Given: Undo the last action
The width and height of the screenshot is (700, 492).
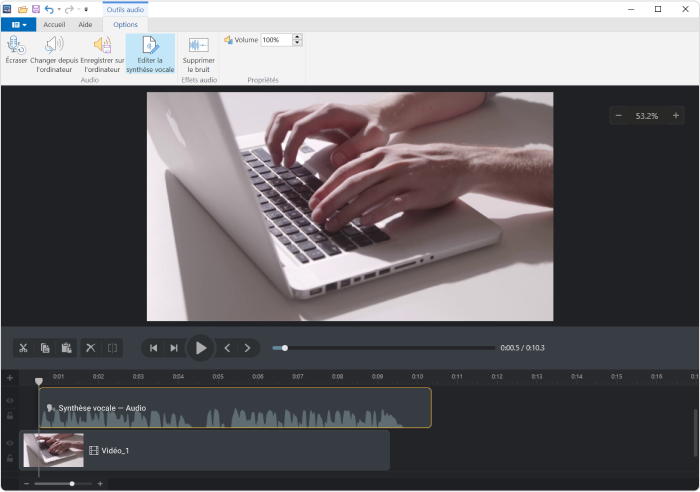Looking at the screenshot, I should point(49,9).
